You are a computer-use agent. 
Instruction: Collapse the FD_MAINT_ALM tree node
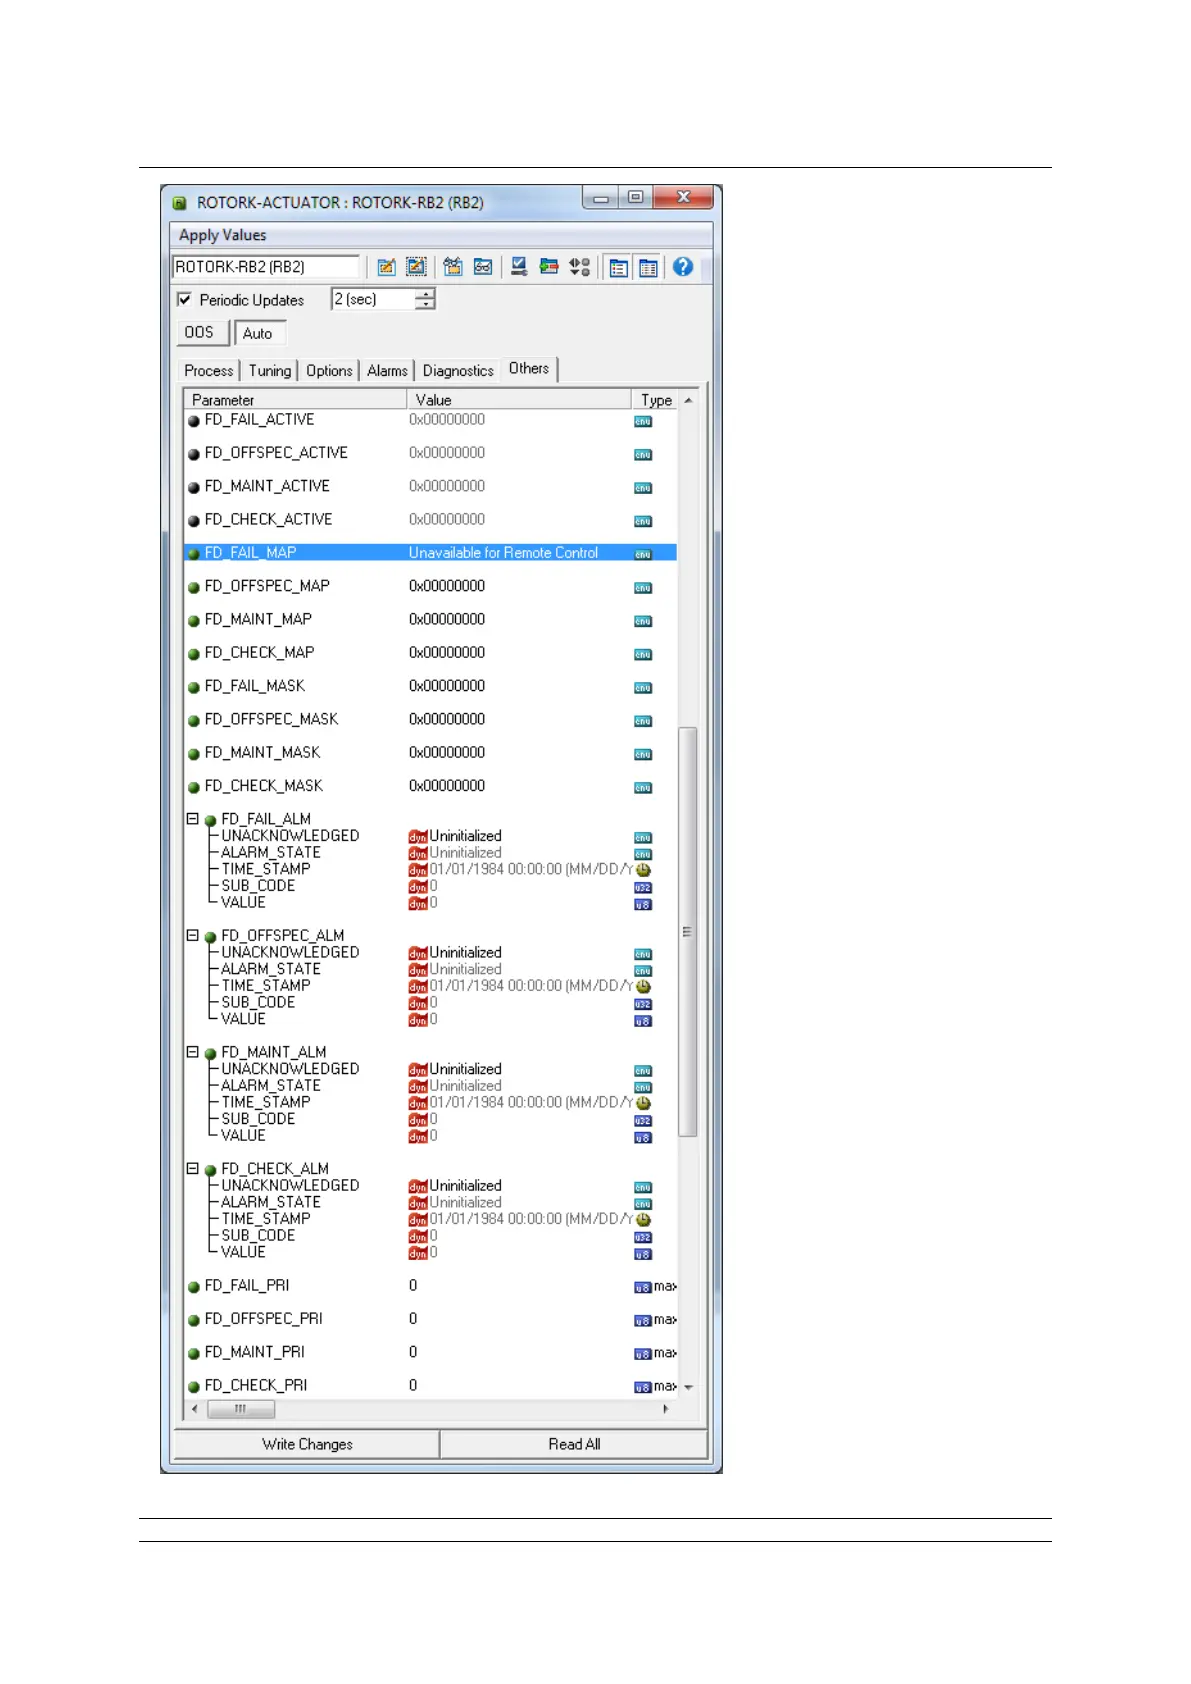(x=193, y=1052)
